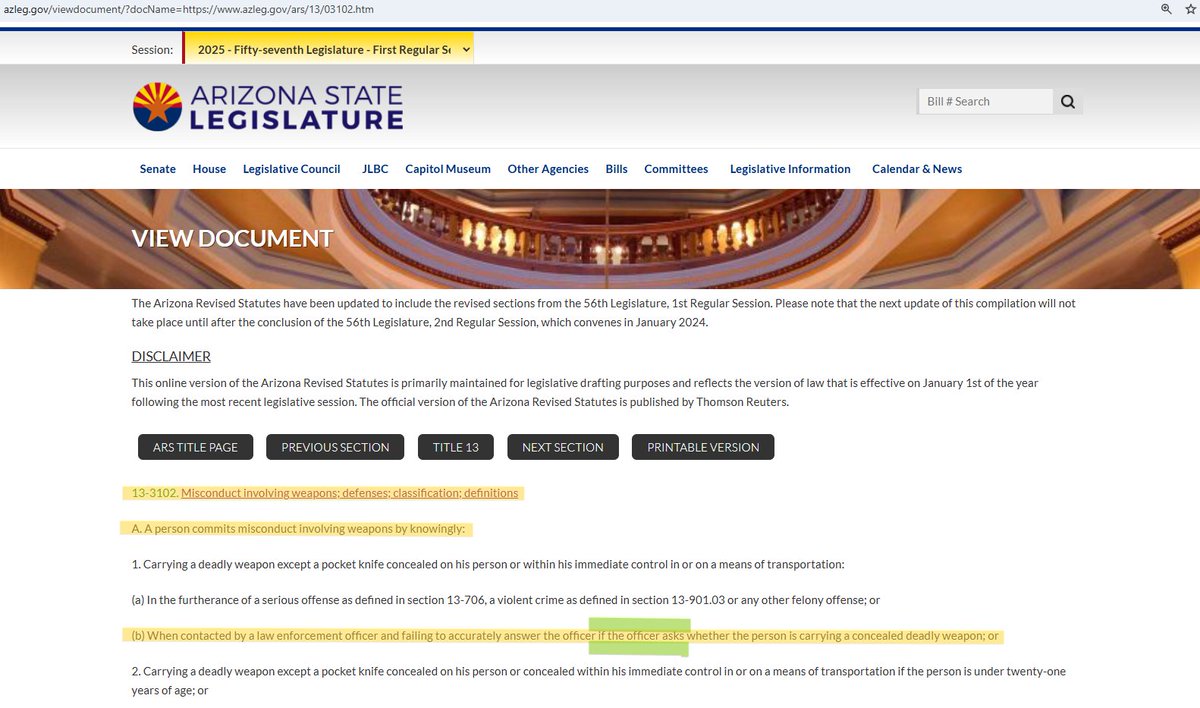This screenshot has width=1200, height=708.
Task: Click the TITLE 13 button
Action: 456,447
